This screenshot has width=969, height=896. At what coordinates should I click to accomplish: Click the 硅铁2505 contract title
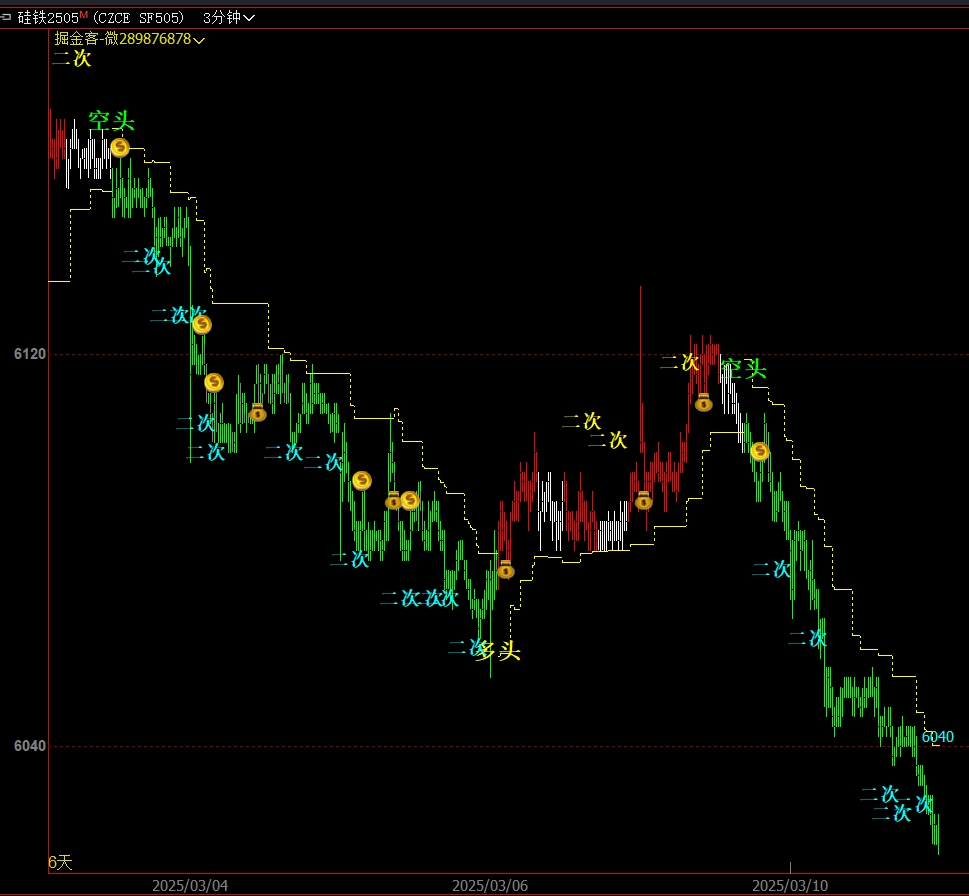[47, 17]
